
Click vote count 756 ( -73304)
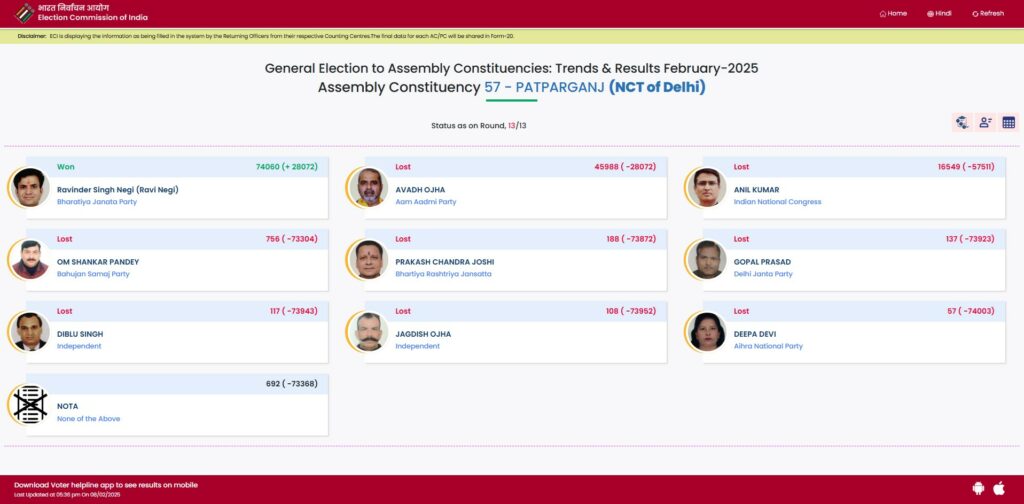coord(291,240)
